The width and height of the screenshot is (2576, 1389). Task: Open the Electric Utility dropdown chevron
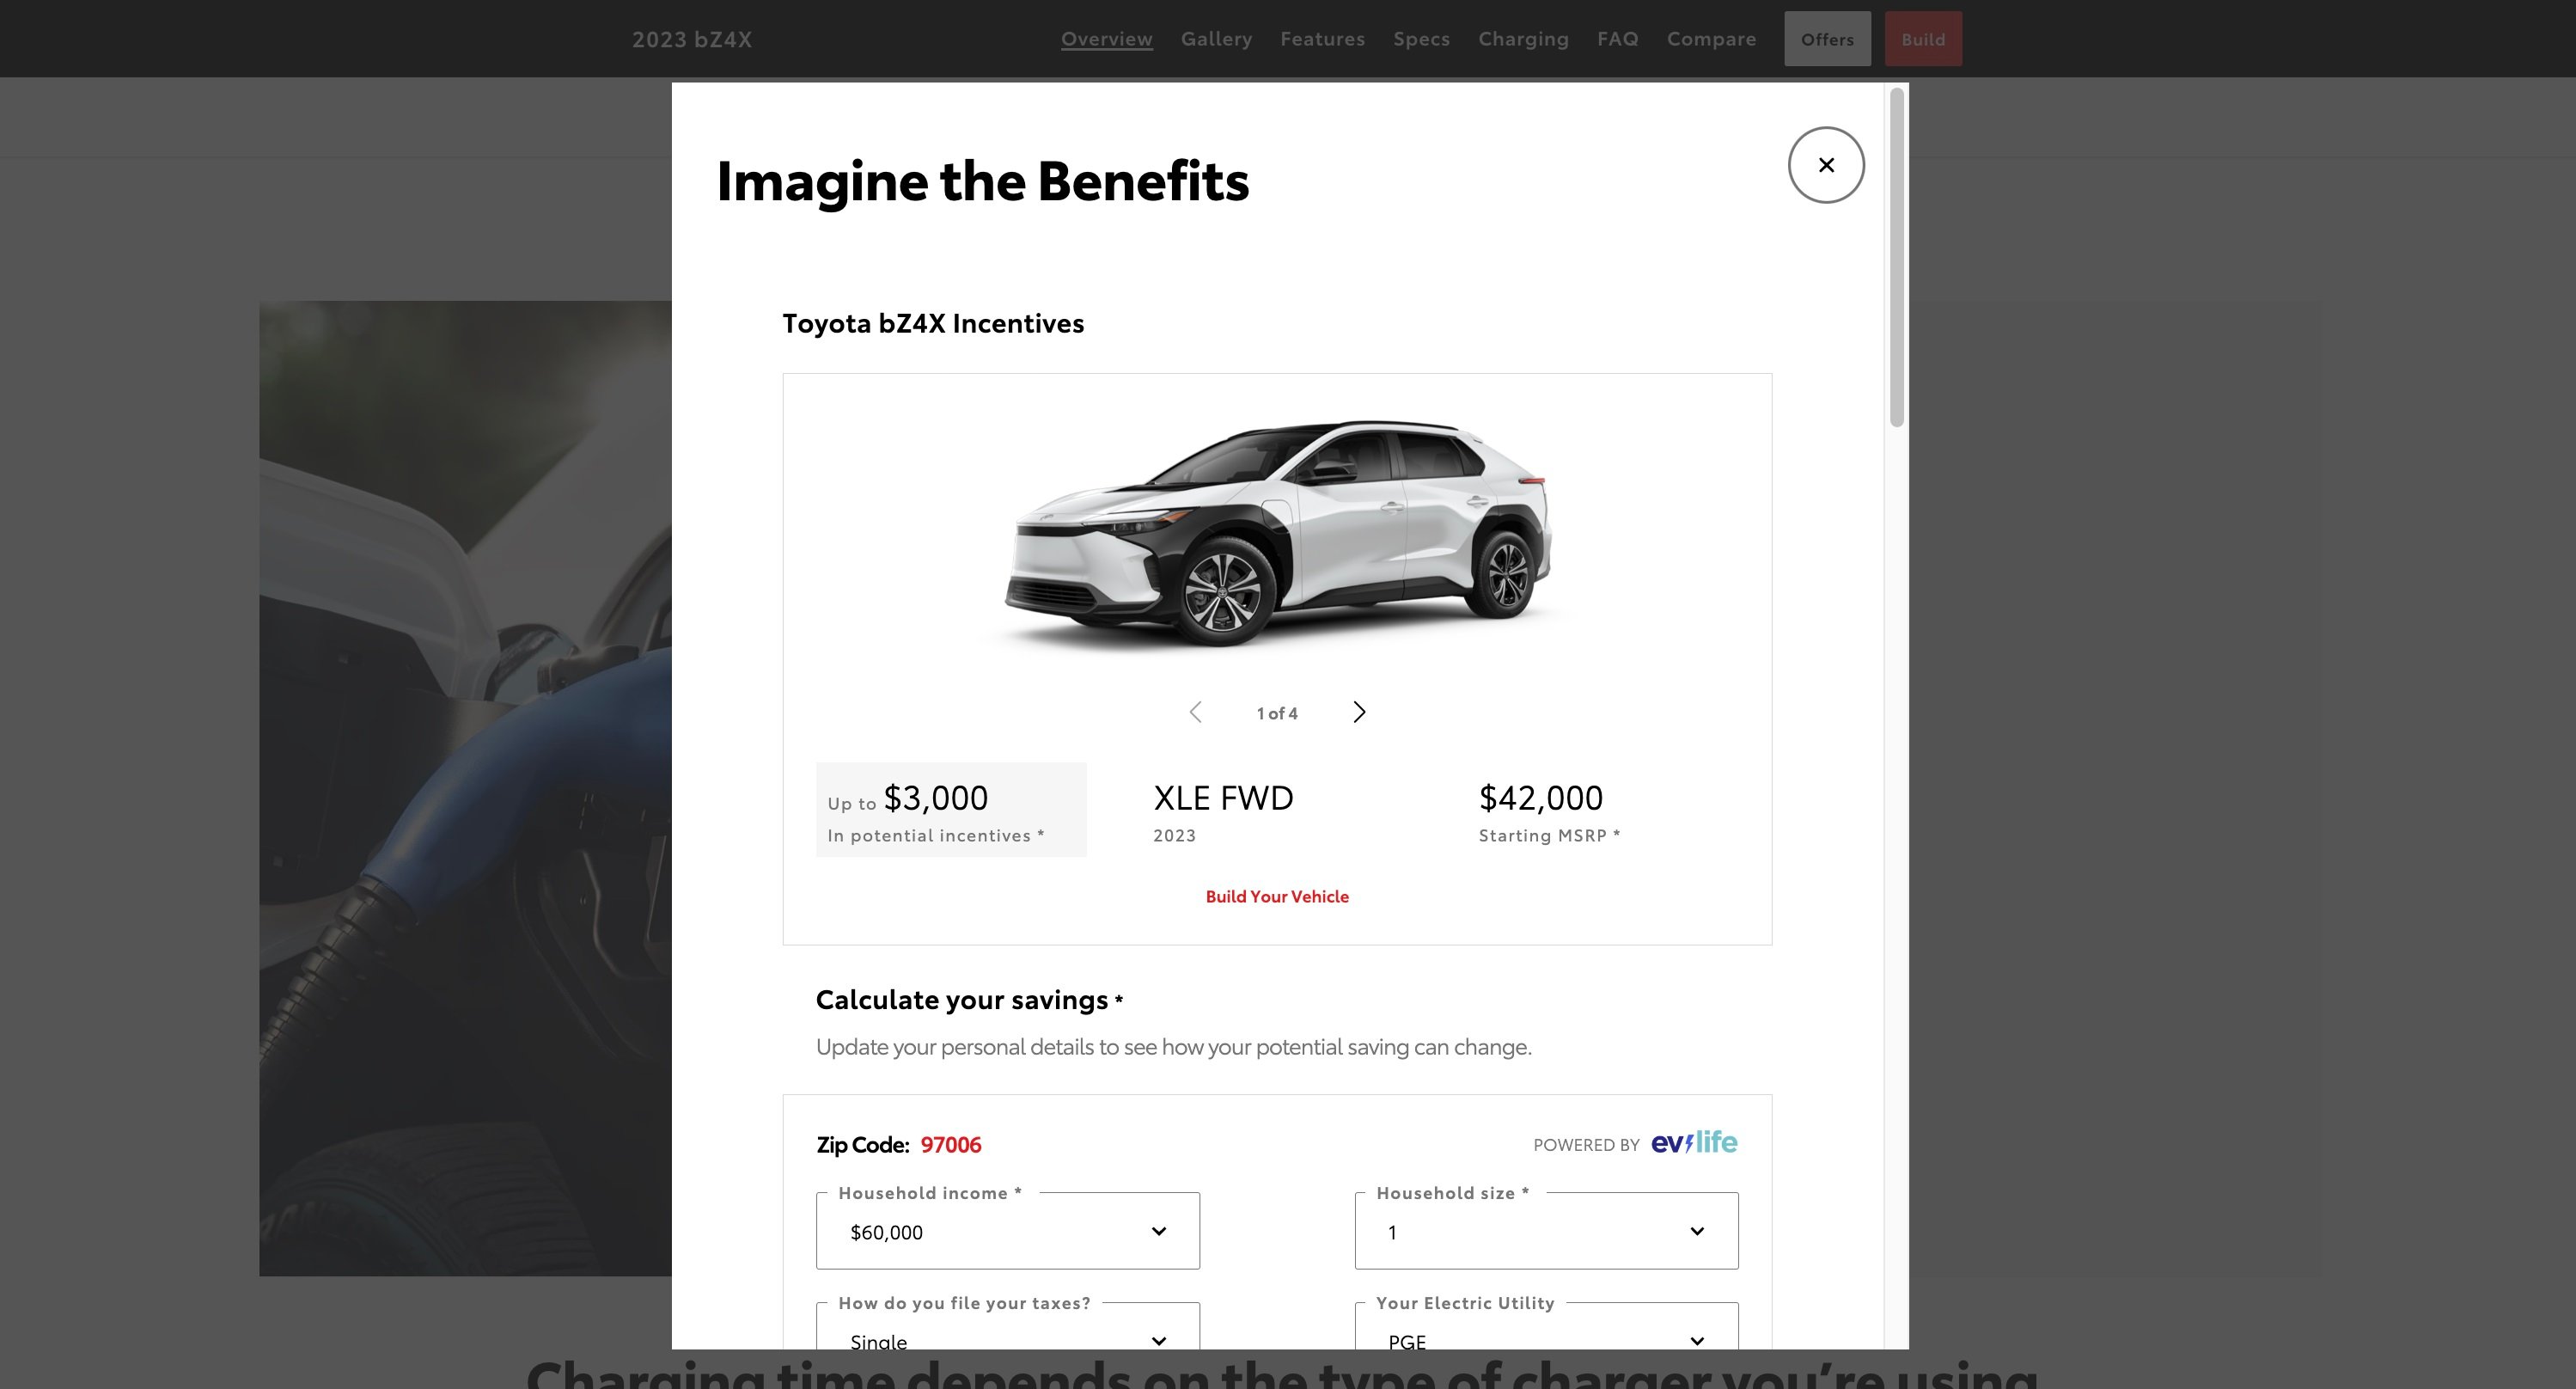(x=1696, y=1340)
